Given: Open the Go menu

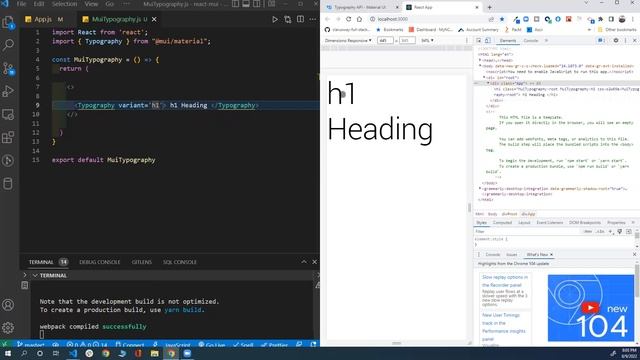Looking at the screenshot, I should 109,4.
